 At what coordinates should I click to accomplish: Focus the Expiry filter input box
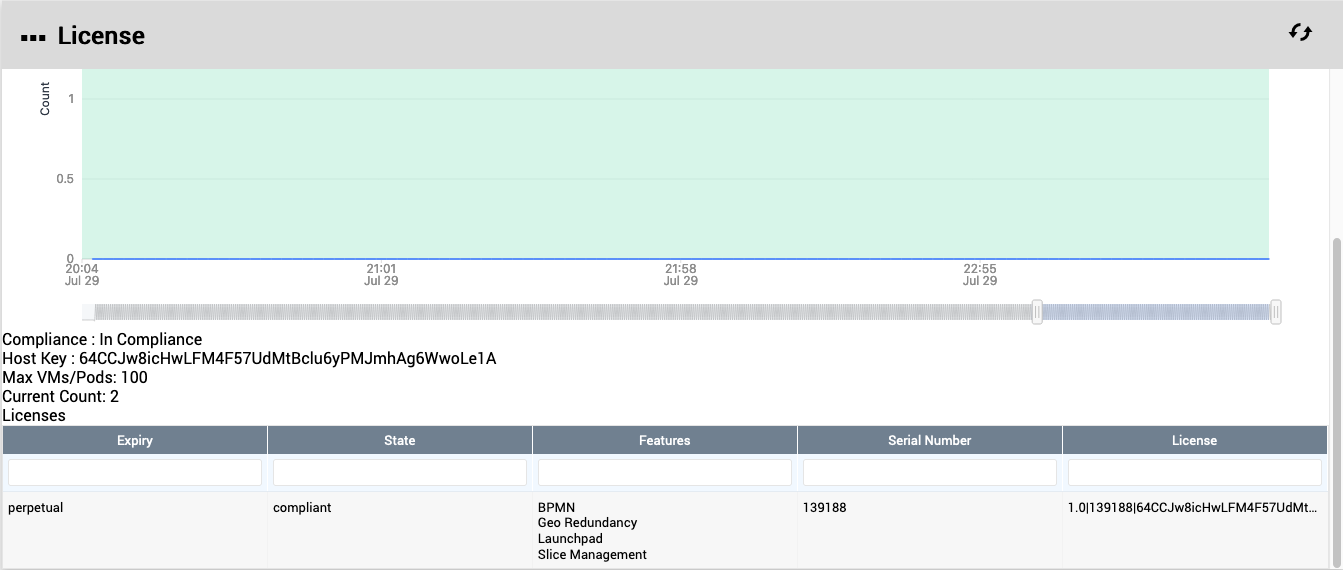[x=135, y=472]
